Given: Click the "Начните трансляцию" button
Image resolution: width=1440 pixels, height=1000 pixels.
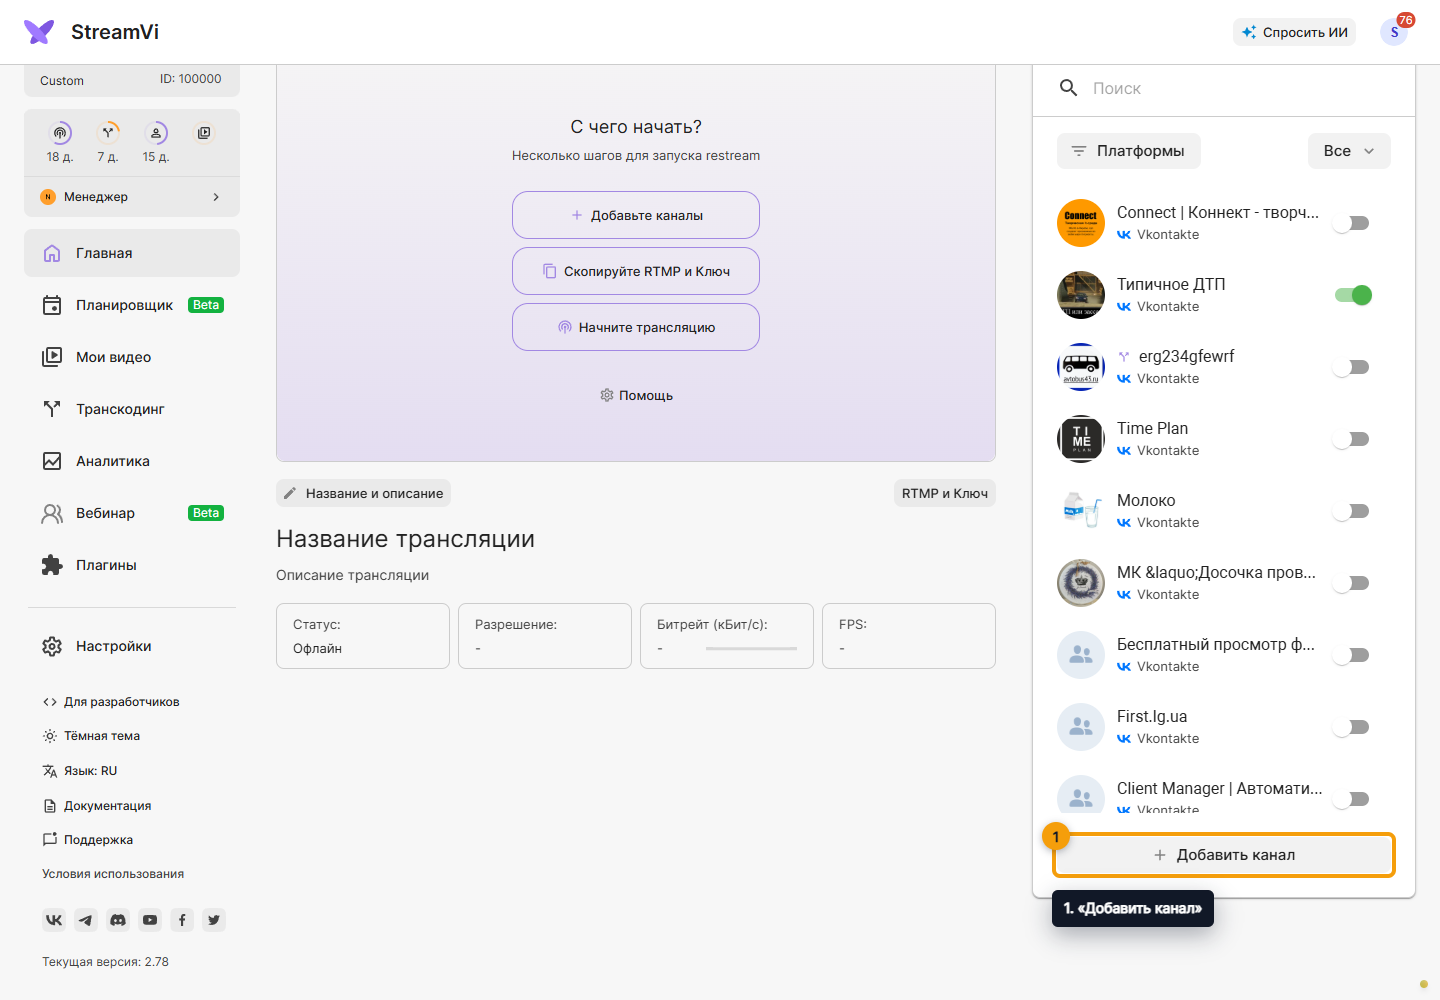Looking at the screenshot, I should [x=636, y=327].
